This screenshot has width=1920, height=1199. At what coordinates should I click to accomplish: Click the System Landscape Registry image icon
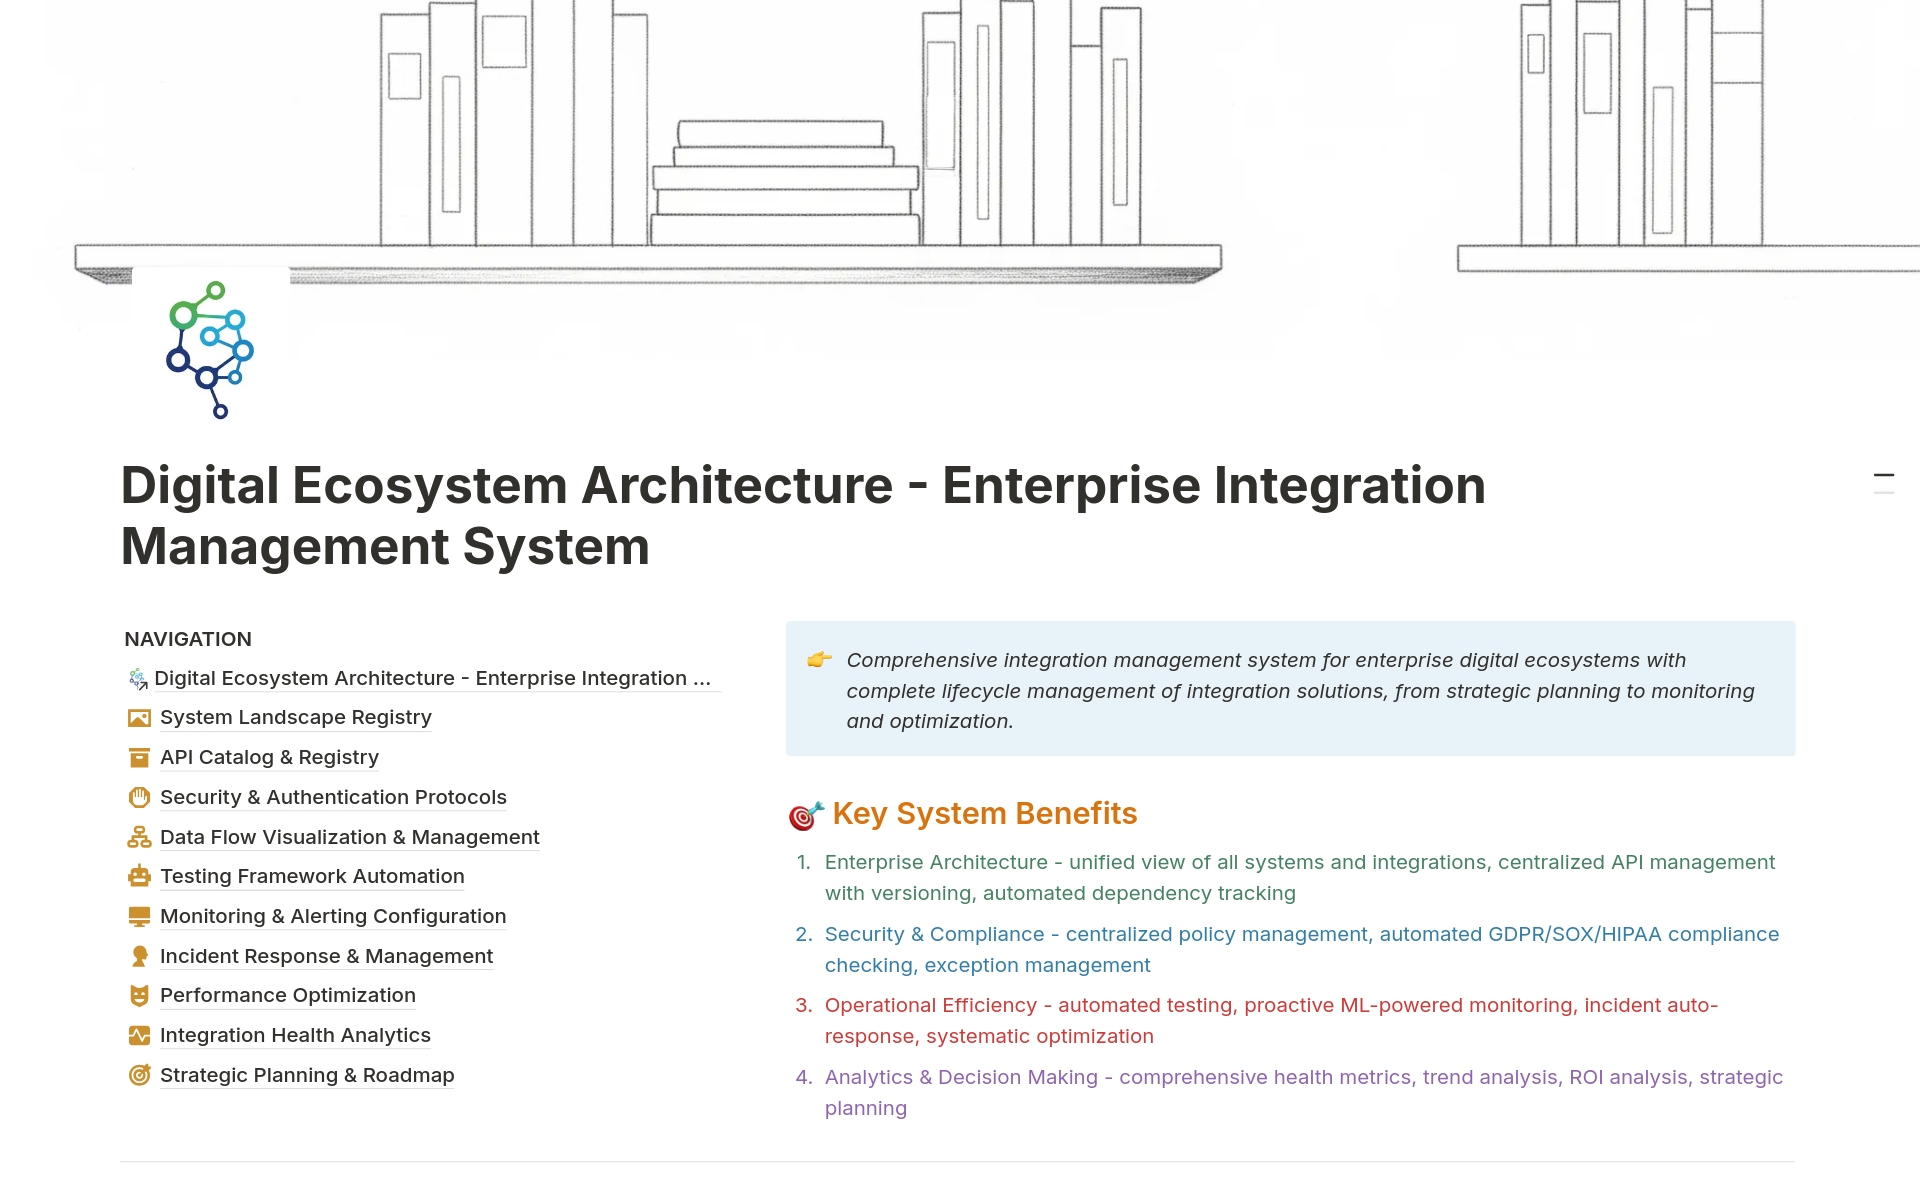click(139, 718)
